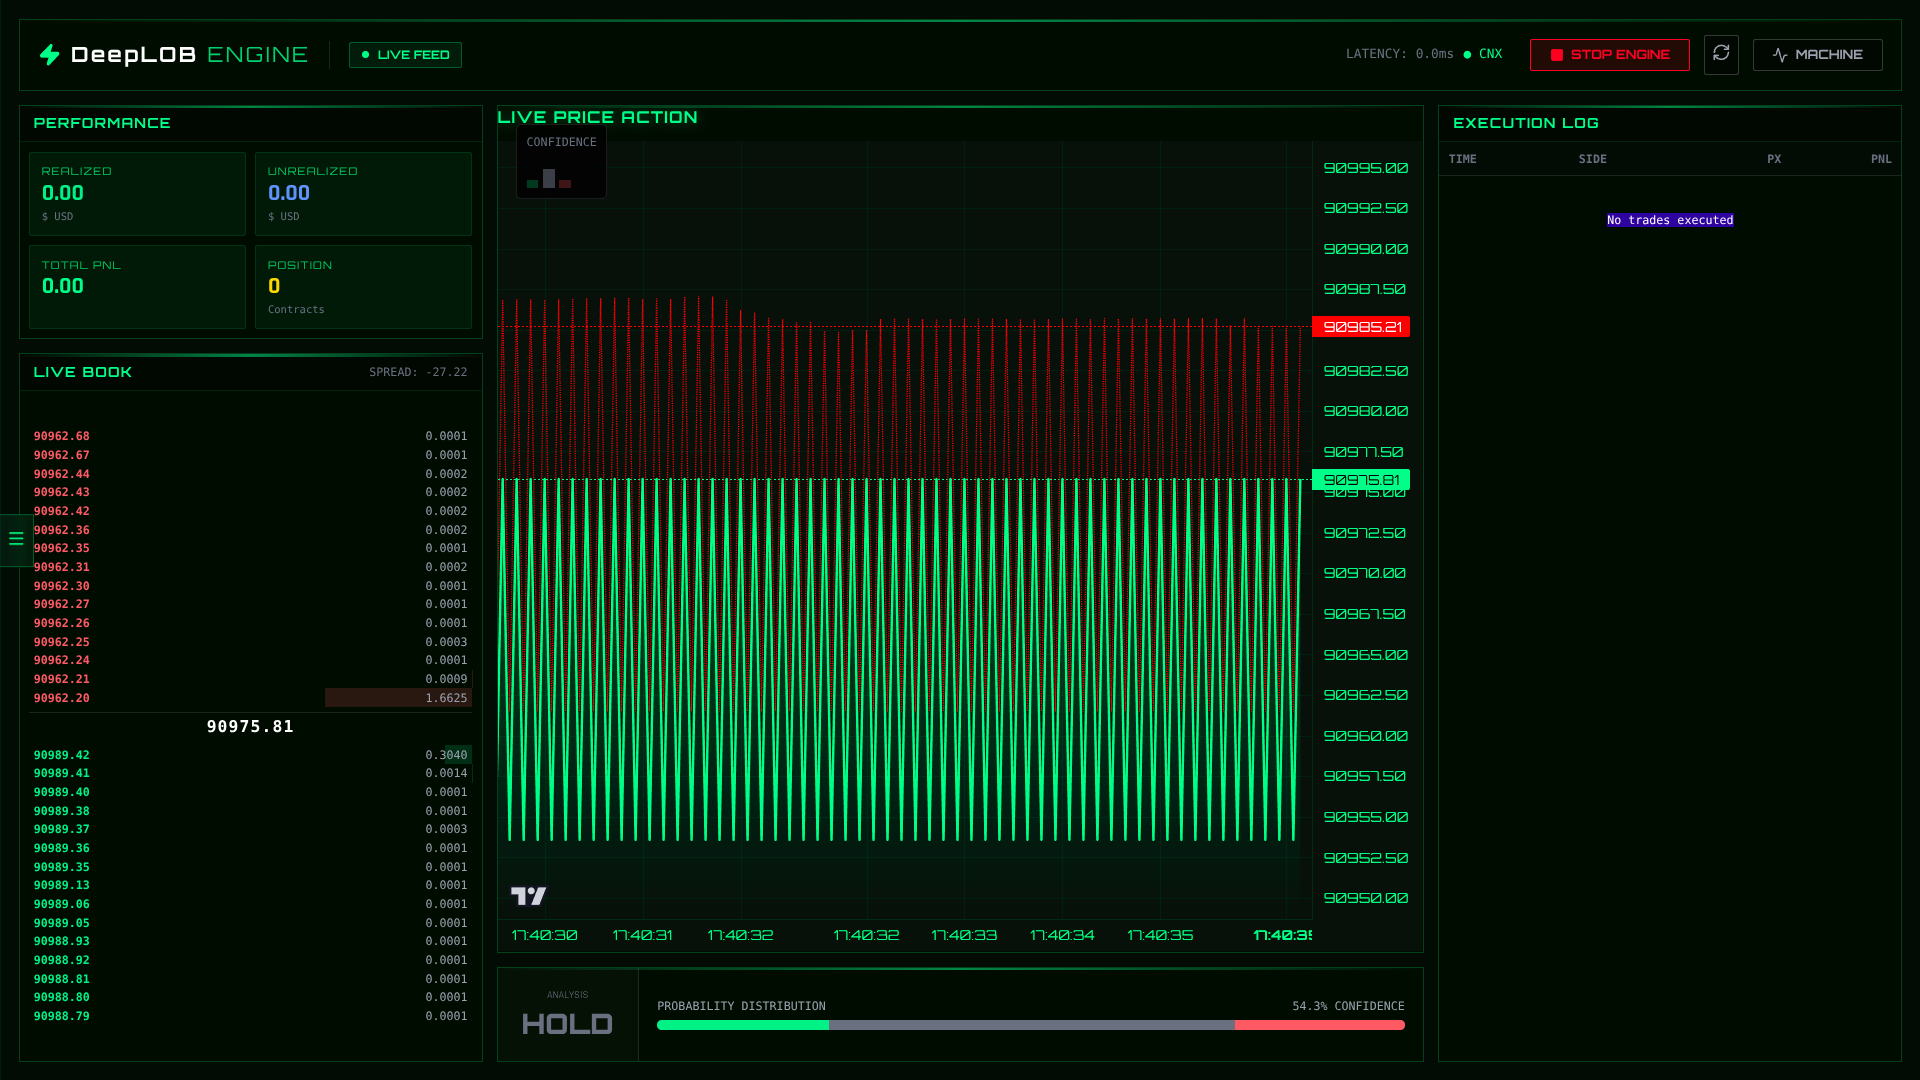Click the PNL column header
Image resolution: width=1920 pixels, height=1080 pixels.
1880,159
